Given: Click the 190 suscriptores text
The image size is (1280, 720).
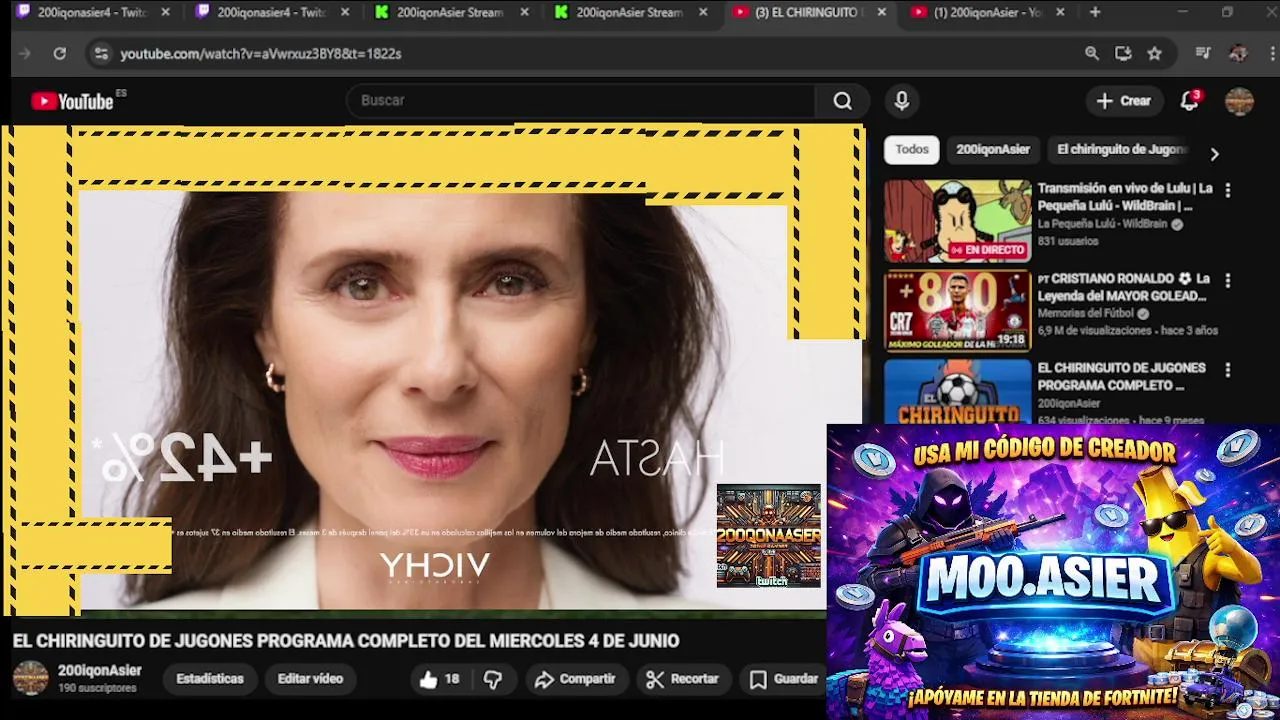Looking at the screenshot, I should [97, 689].
